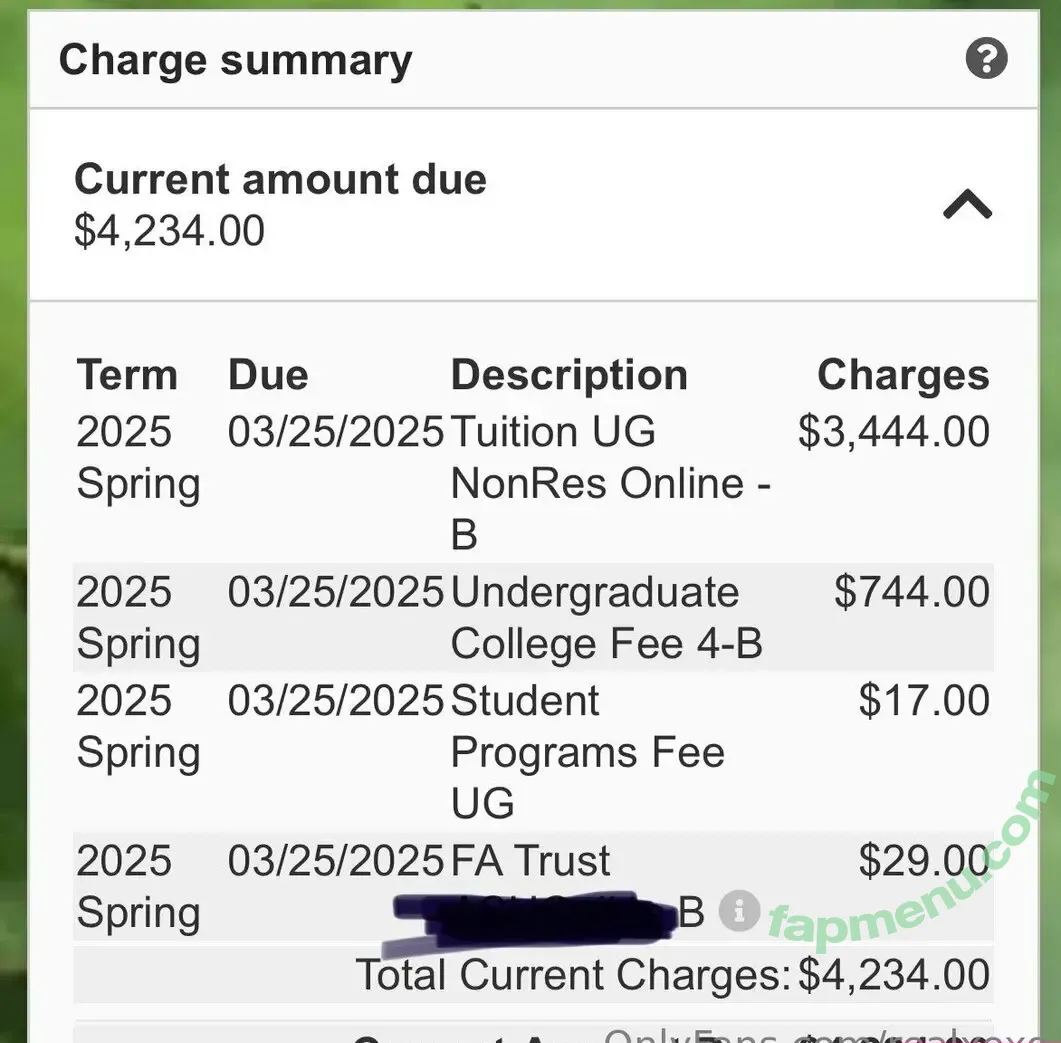Select the Undergraduate College Fee 4-B row
The width and height of the screenshot is (1061, 1043).
[533, 617]
